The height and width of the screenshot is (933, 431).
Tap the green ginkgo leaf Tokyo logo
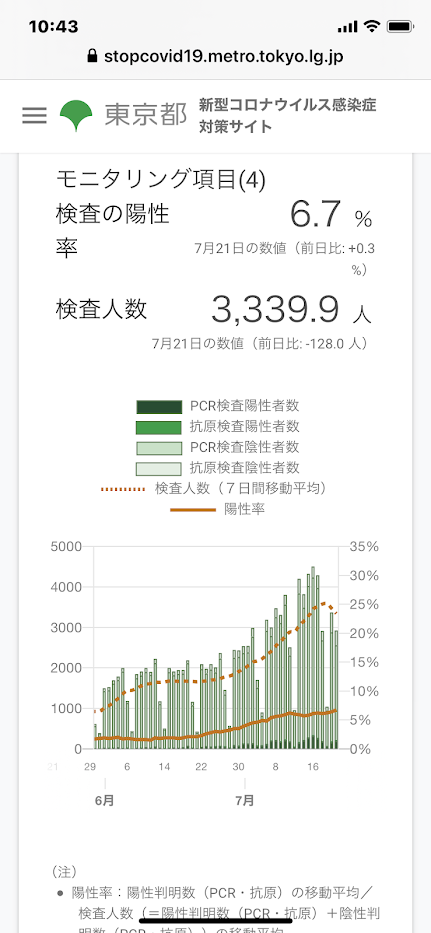click(76, 116)
